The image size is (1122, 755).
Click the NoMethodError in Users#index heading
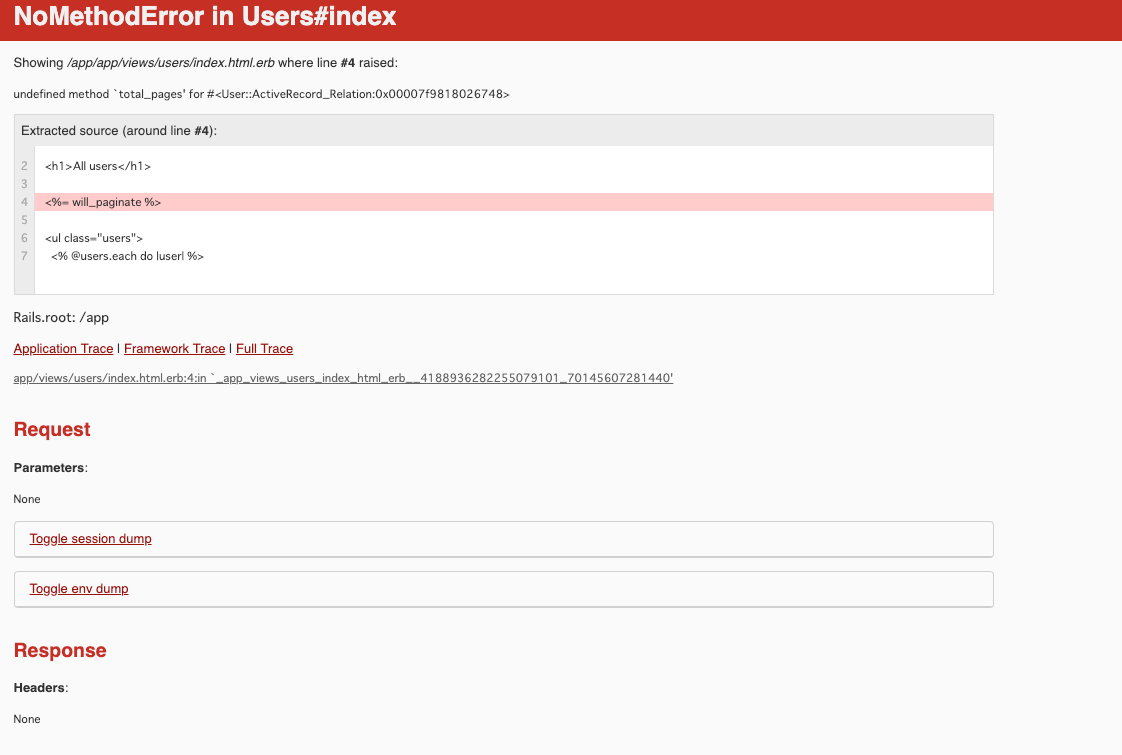tap(205, 16)
